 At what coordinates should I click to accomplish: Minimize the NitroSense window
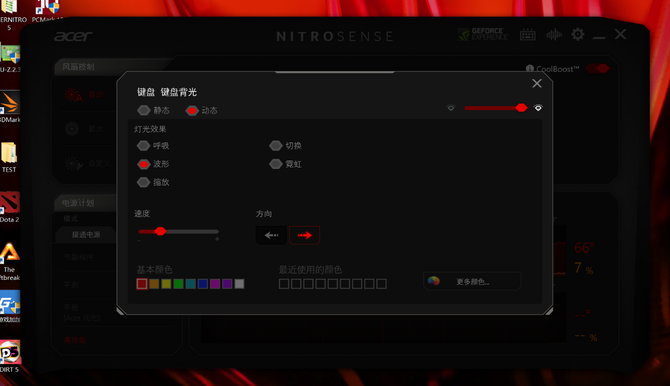point(599,38)
